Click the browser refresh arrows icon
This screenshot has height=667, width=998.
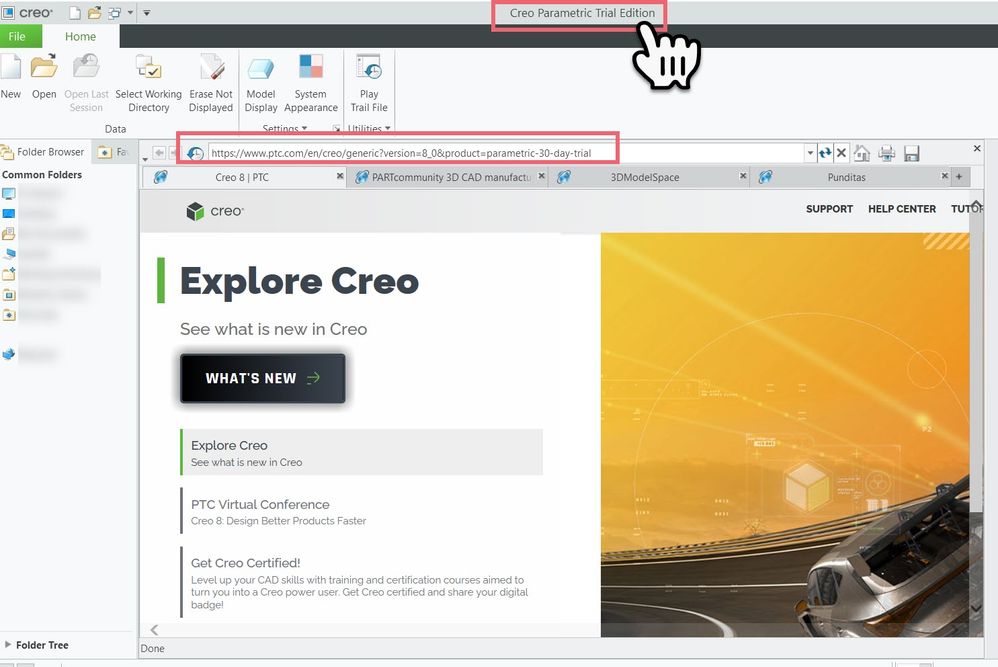coord(825,153)
